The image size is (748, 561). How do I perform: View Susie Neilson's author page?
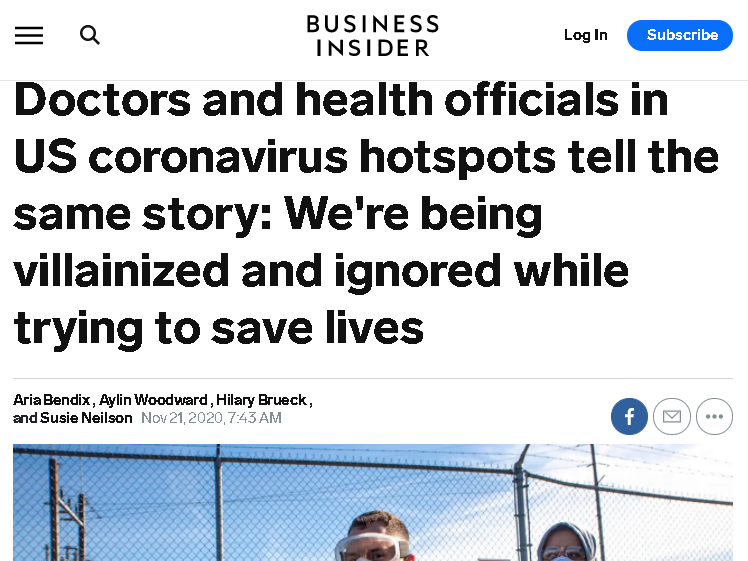point(86,418)
